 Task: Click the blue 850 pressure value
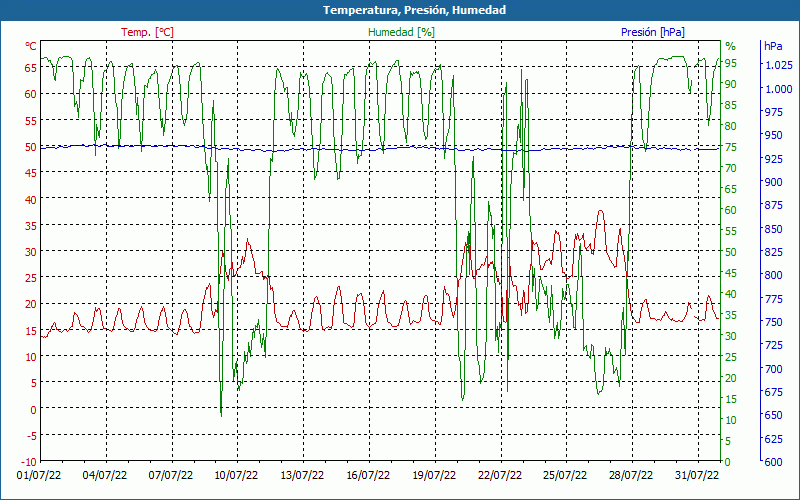point(773,229)
